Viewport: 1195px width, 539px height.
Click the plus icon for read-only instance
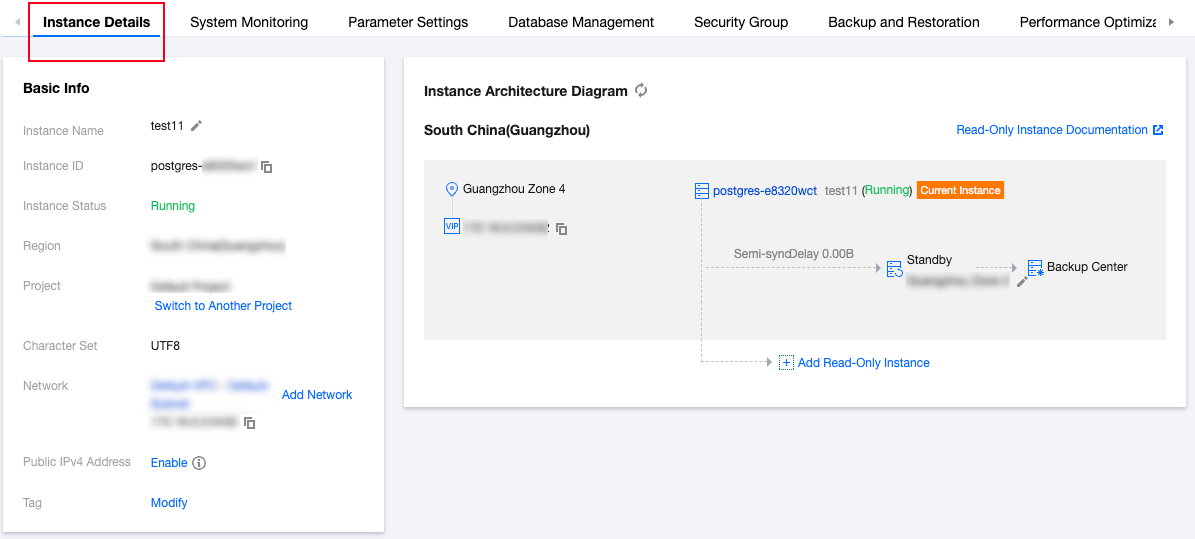pos(786,363)
